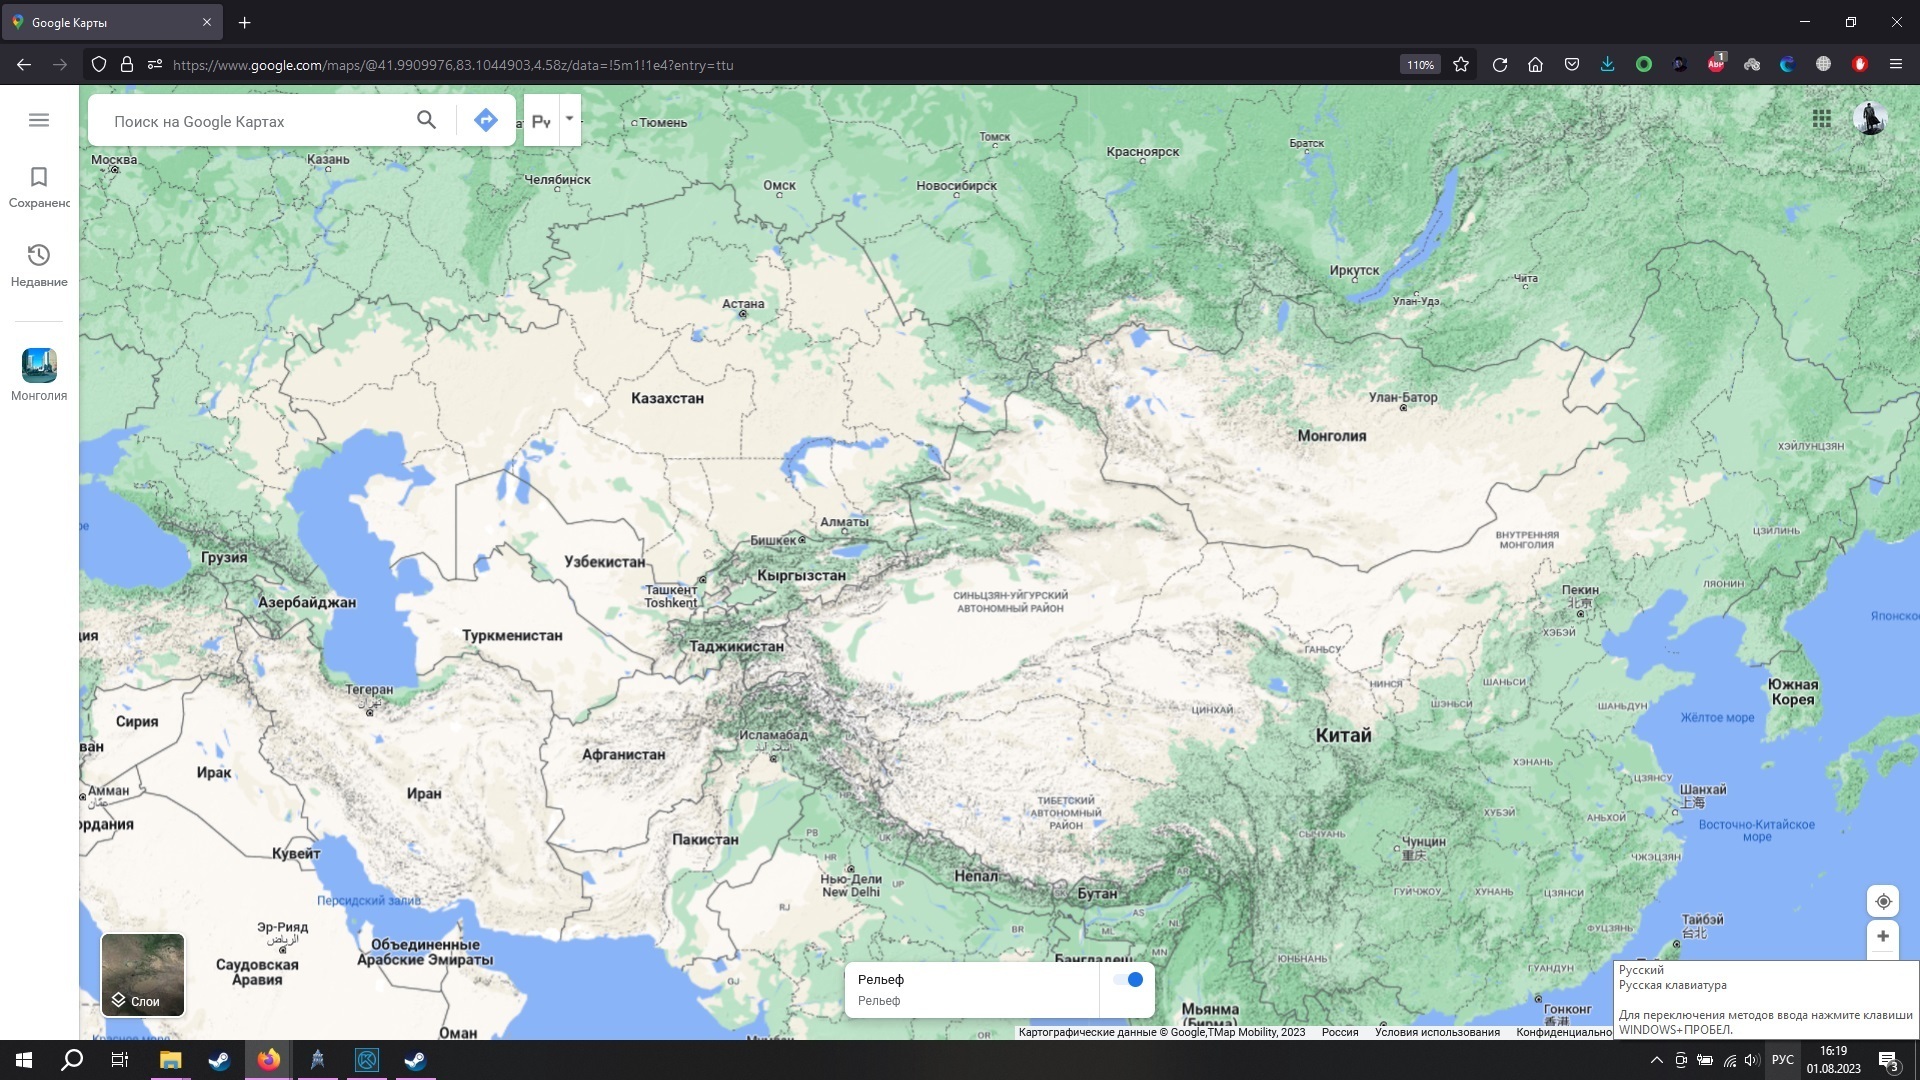Click the search magnifier icon
This screenshot has height=1080, width=1920.
[x=426, y=120]
